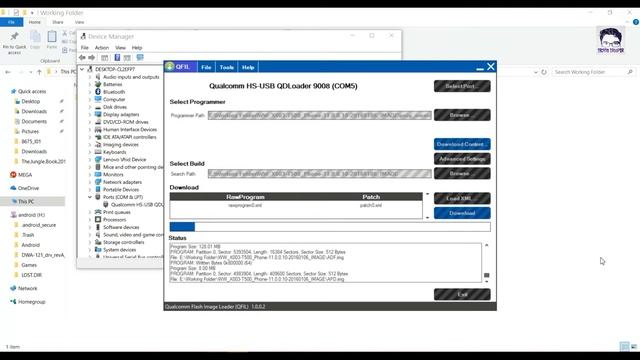Image resolution: width=640 pixels, height=360 pixels.
Task: Open Advanced Settings in QFIL
Action: click(462, 159)
